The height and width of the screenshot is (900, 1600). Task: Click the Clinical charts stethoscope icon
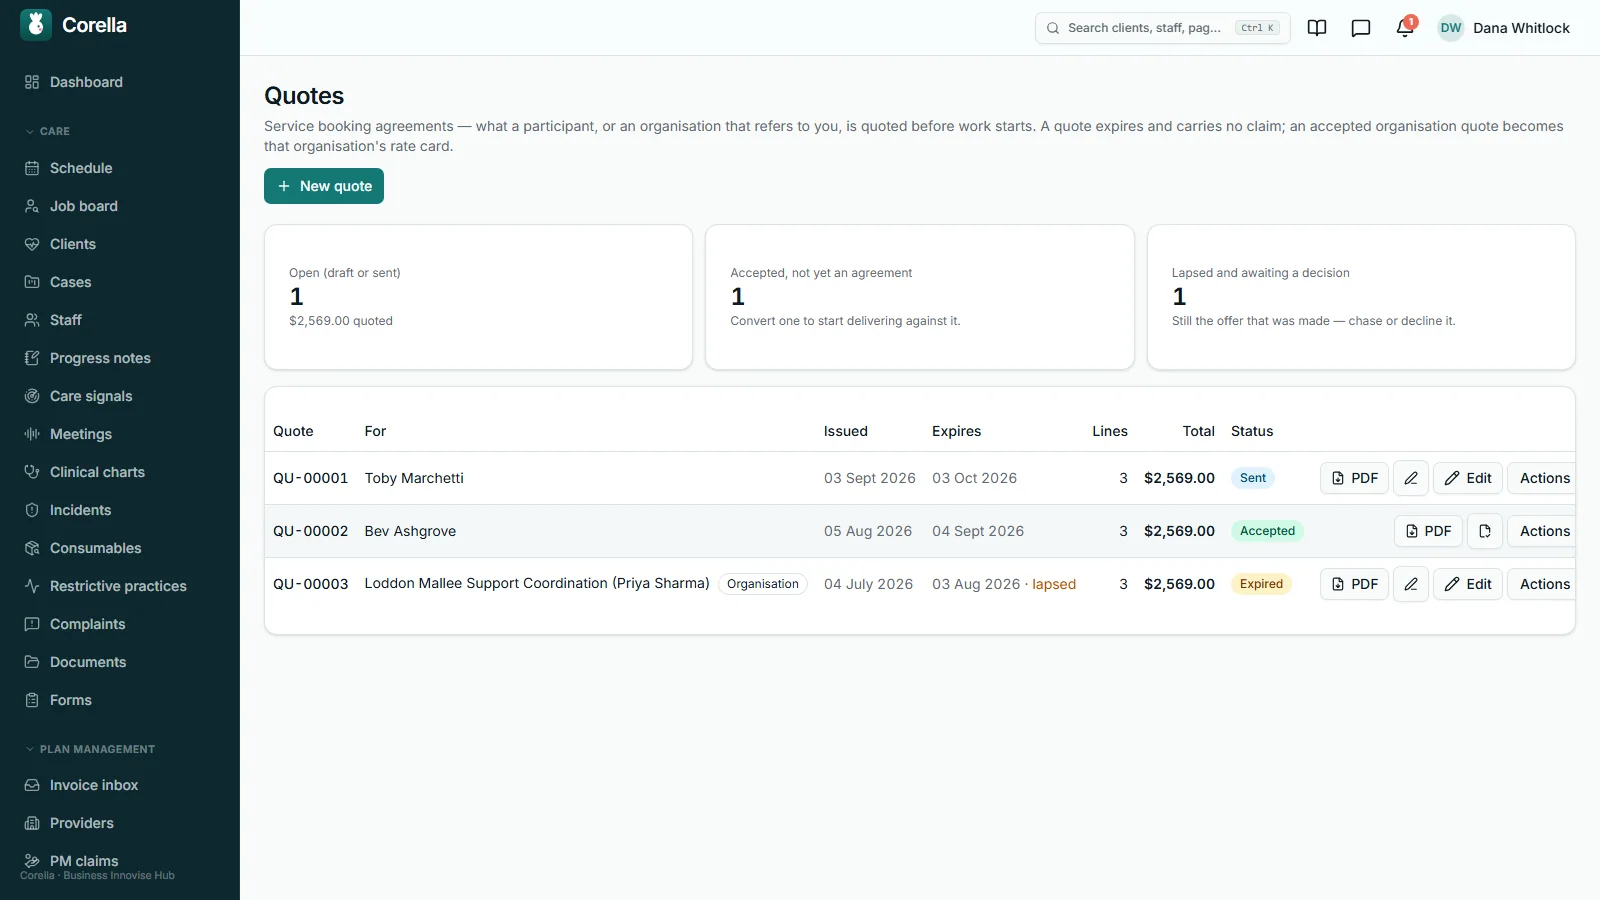(x=32, y=472)
